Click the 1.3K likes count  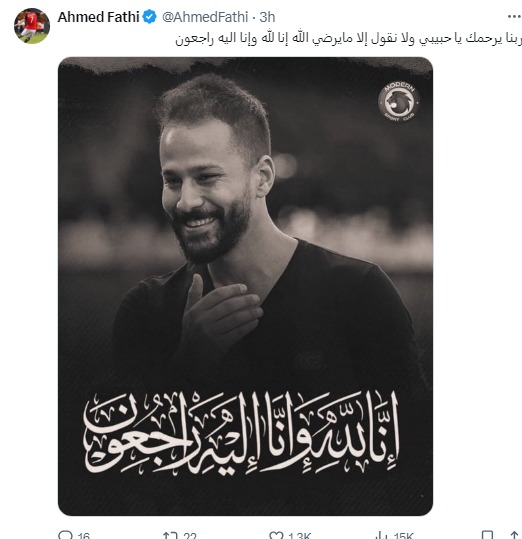(300, 536)
